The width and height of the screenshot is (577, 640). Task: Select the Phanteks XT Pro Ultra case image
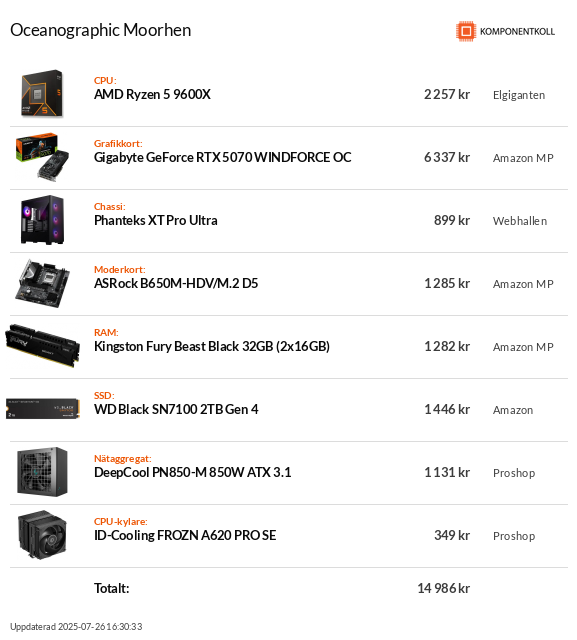42,220
